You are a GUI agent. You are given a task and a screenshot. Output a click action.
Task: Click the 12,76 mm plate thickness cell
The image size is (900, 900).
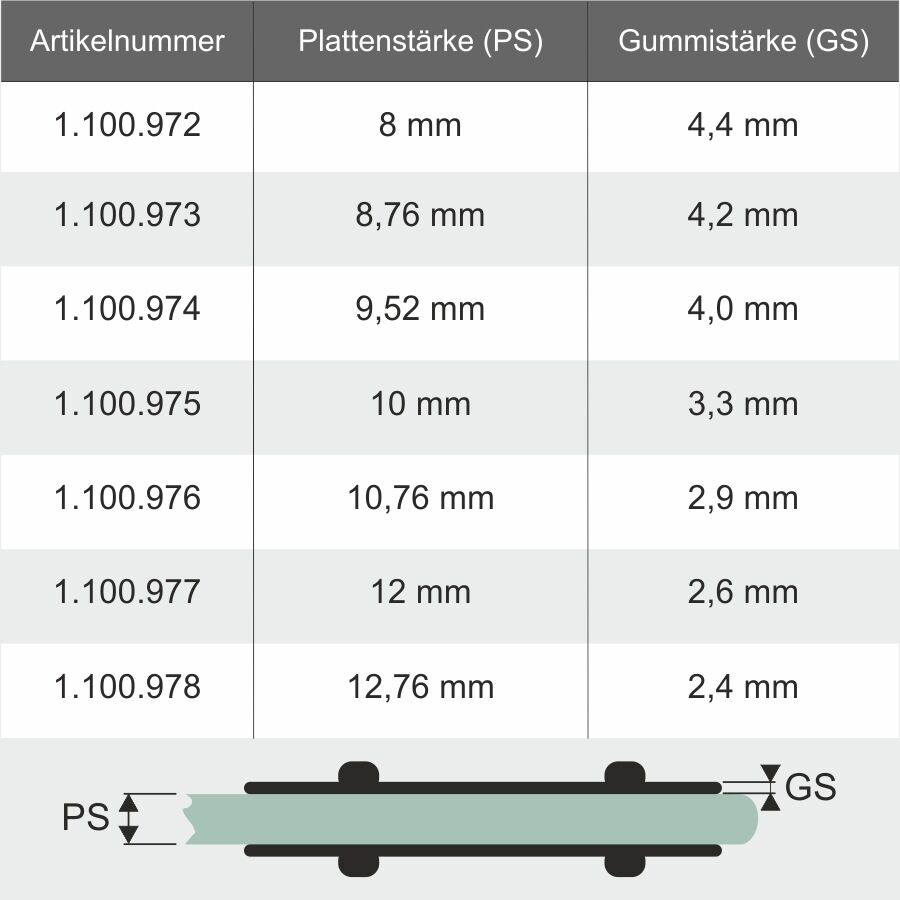tap(420, 691)
